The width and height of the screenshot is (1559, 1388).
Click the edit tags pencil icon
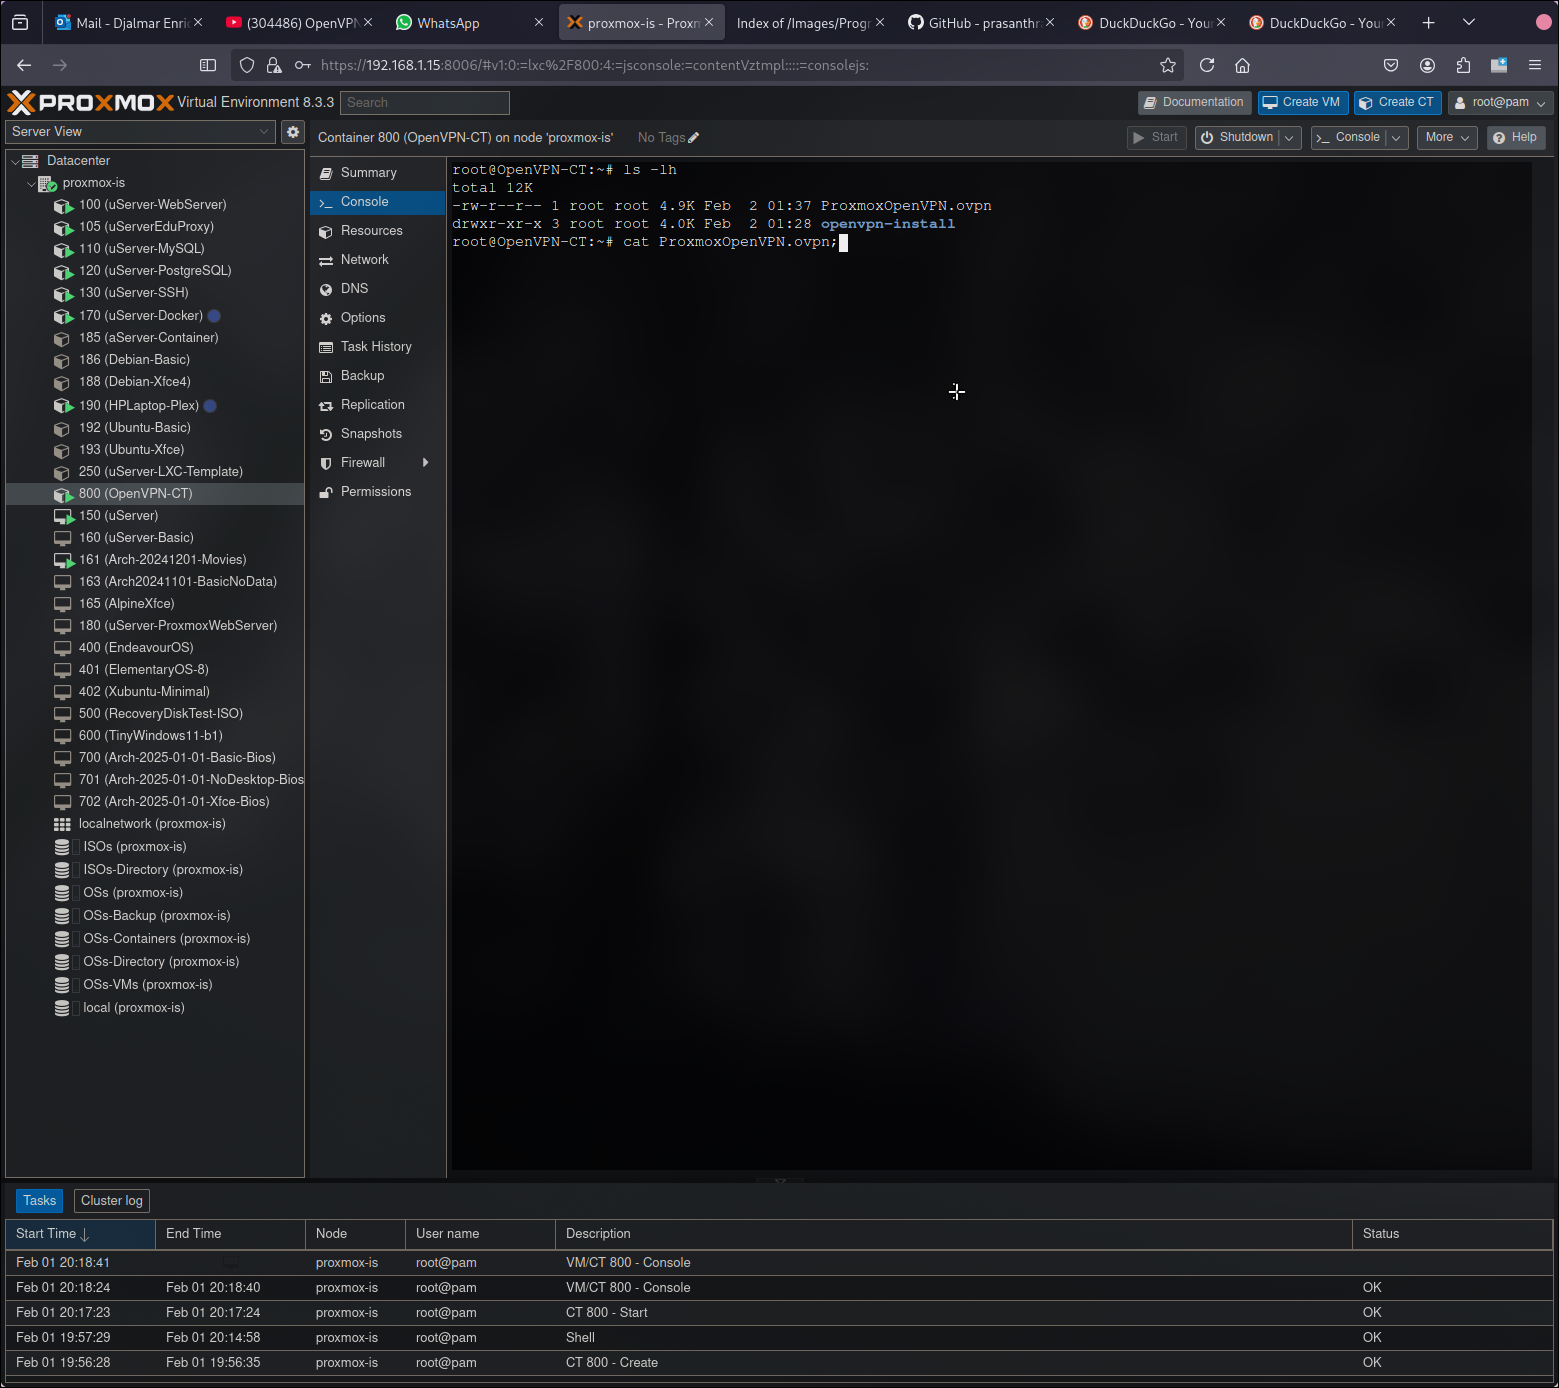[694, 138]
